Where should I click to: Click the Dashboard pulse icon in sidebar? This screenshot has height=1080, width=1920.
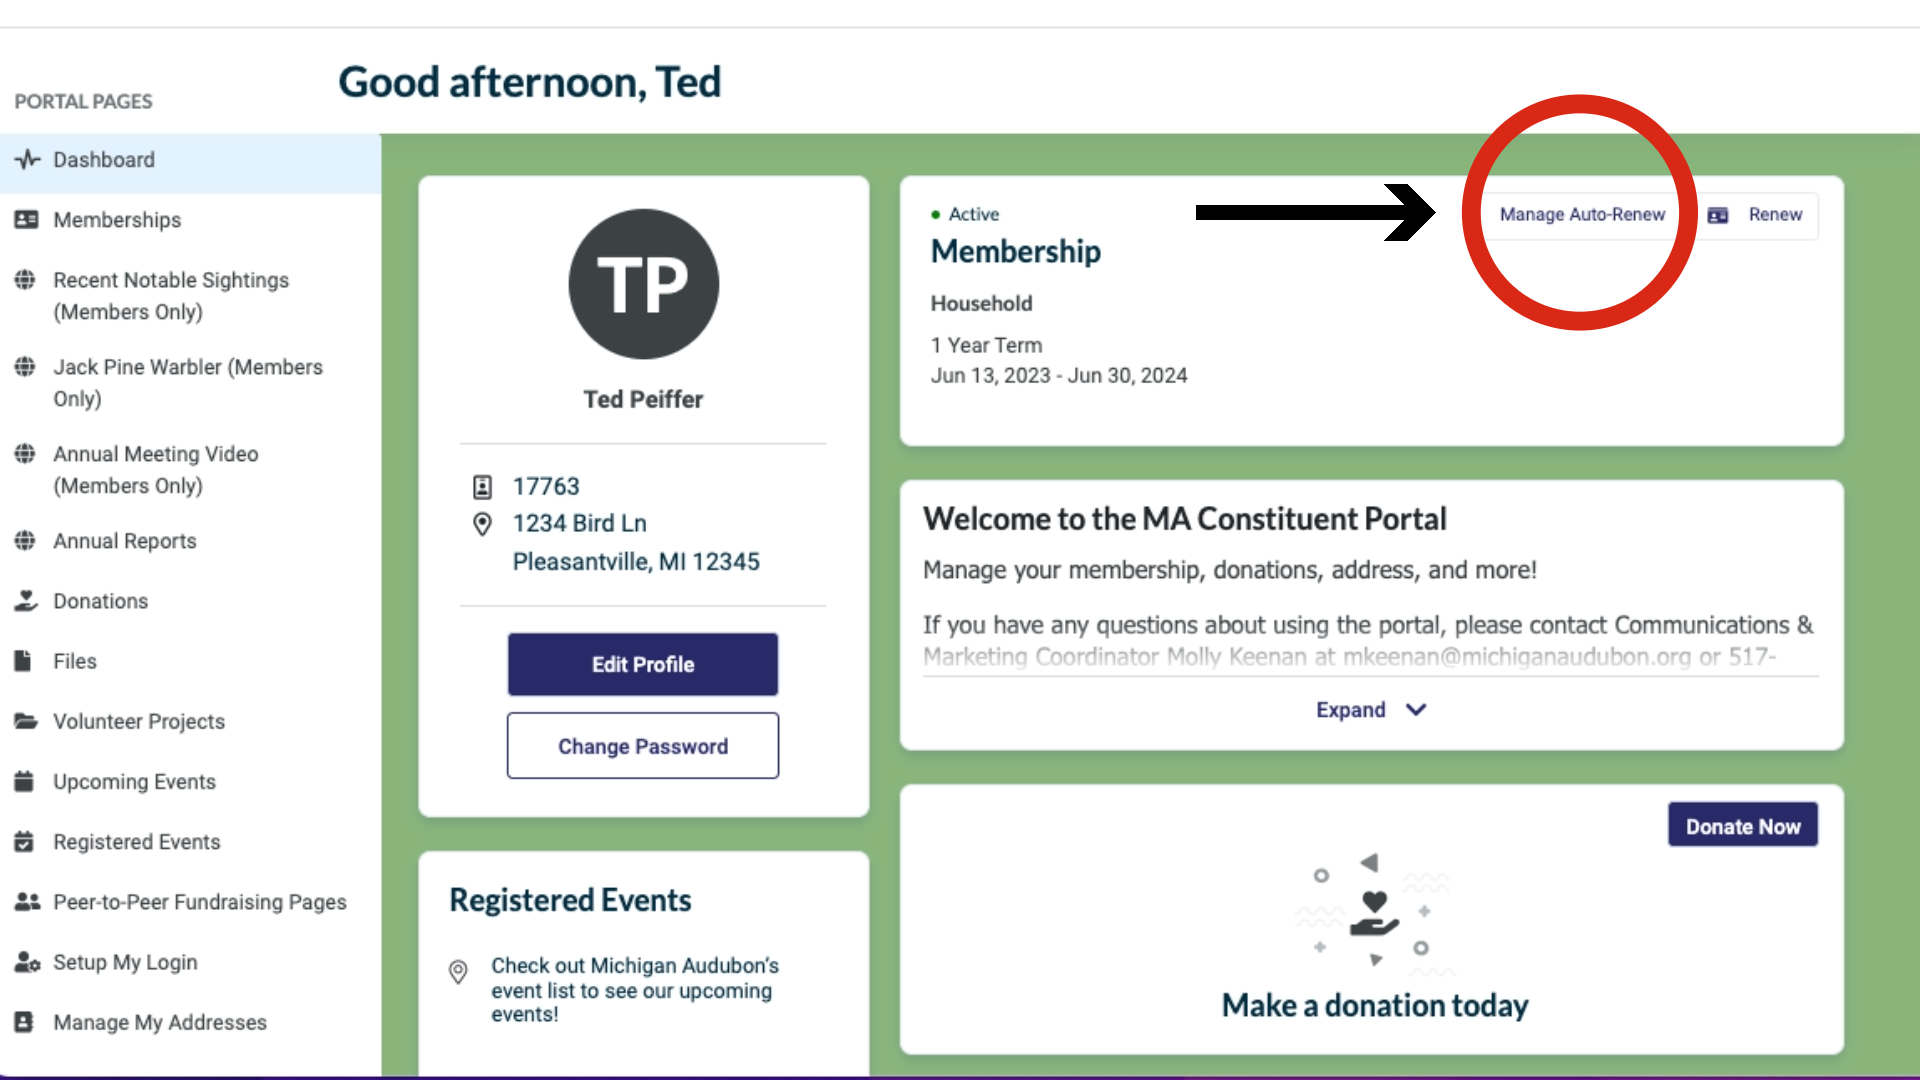coord(27,159)
